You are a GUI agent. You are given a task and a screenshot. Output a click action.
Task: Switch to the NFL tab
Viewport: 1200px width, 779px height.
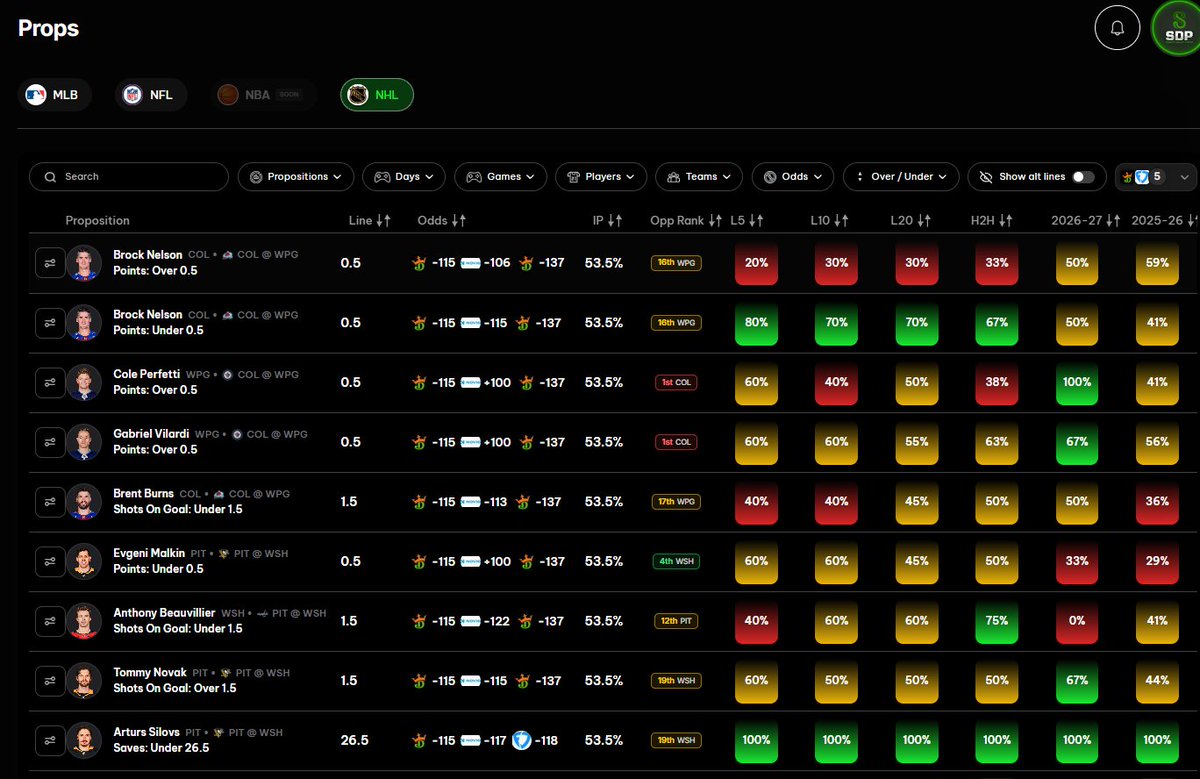[150, 95]
